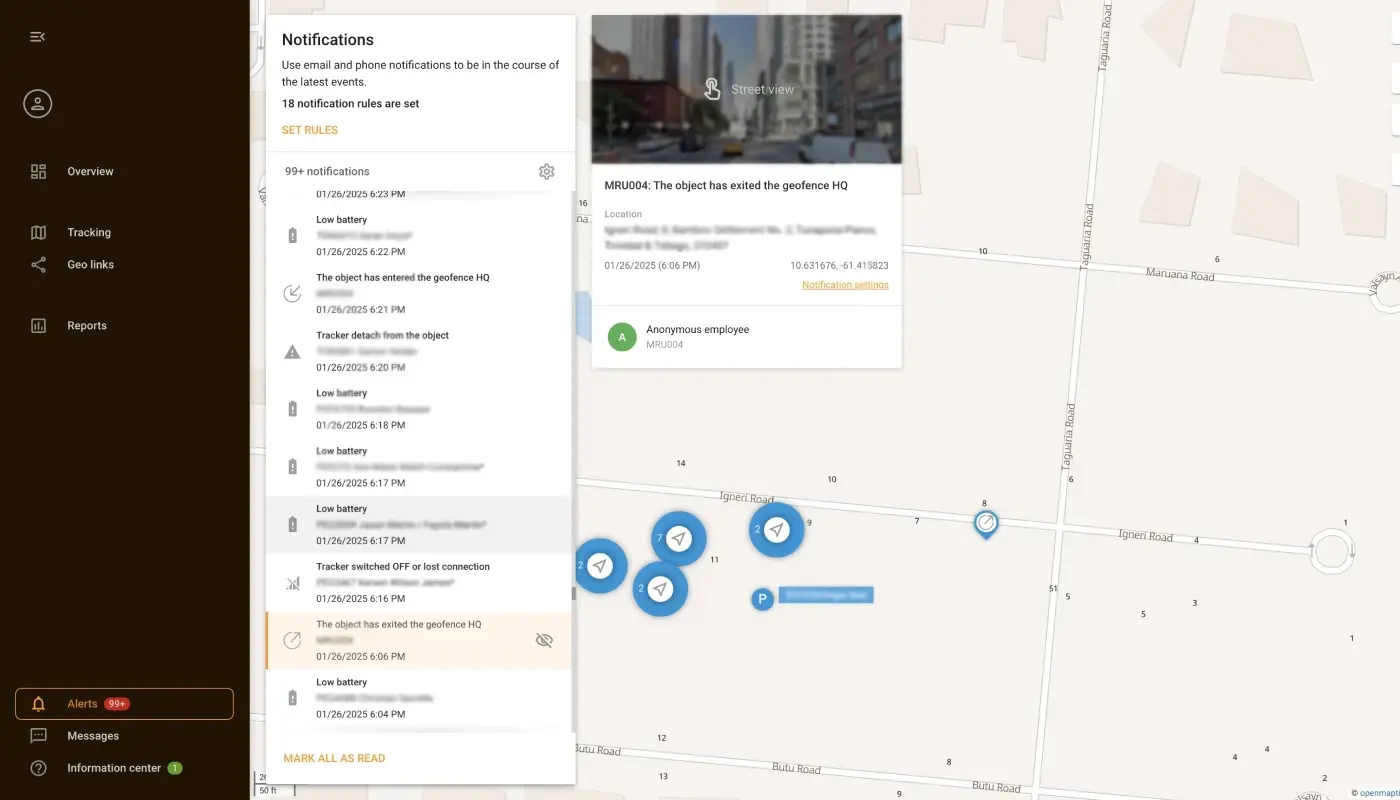Click the blue parking P marker on map
This screenshot has width=1400, height=800.
(762, 599)
